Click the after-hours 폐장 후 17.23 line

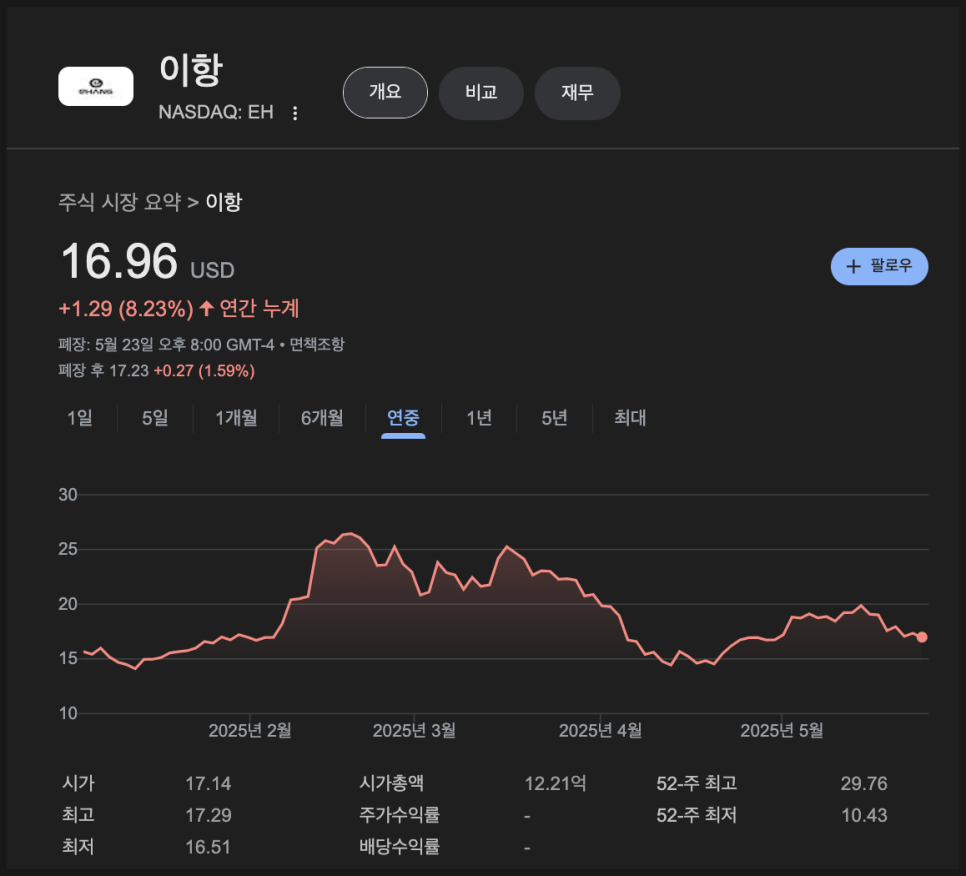pyautogui.click(x=156, y=371)
